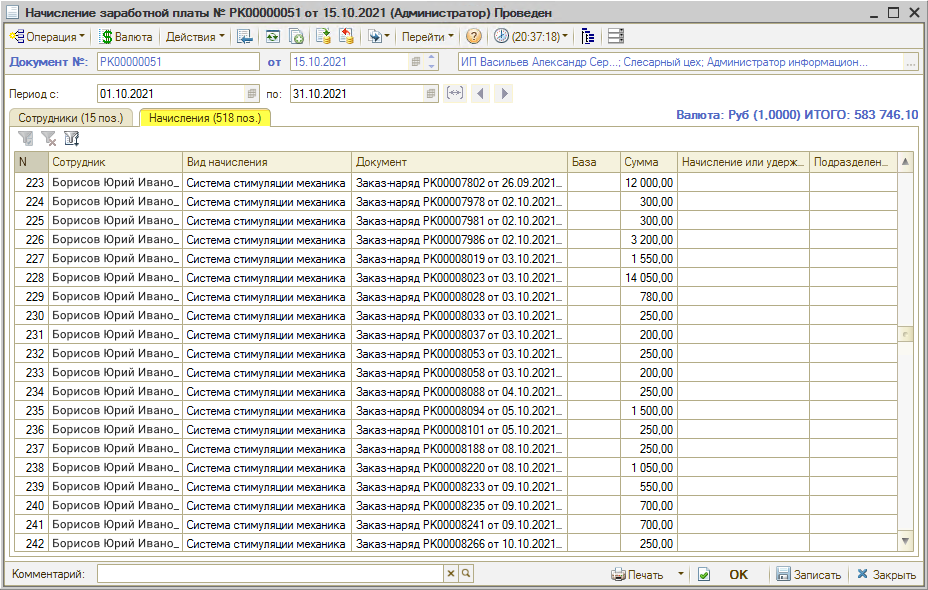
Task: Click inside the Комментарий input field
Action: point(270,574)
